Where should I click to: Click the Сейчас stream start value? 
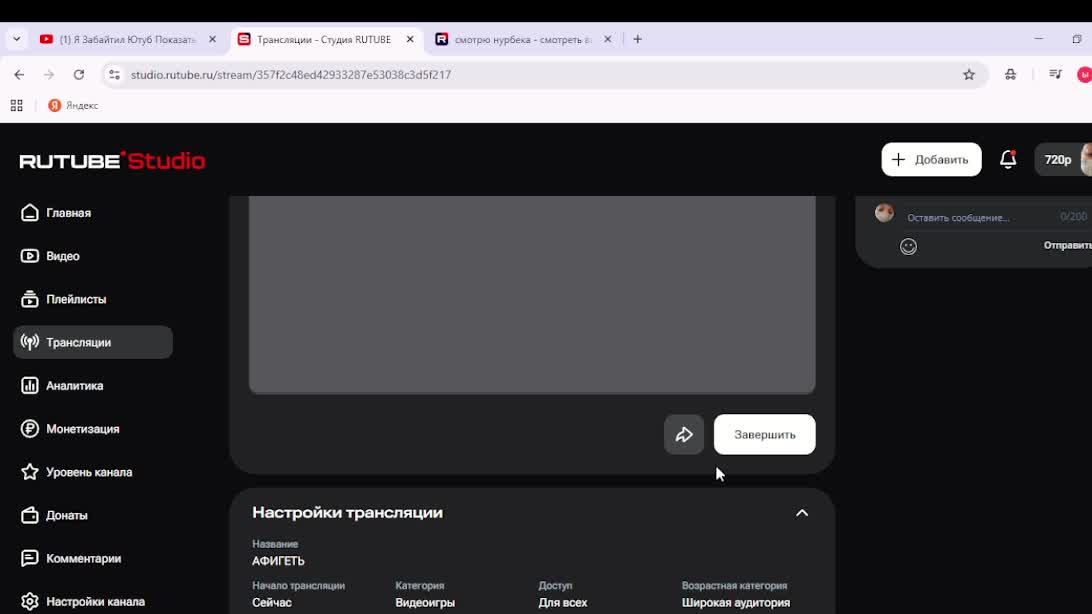[x=272, y=603]
